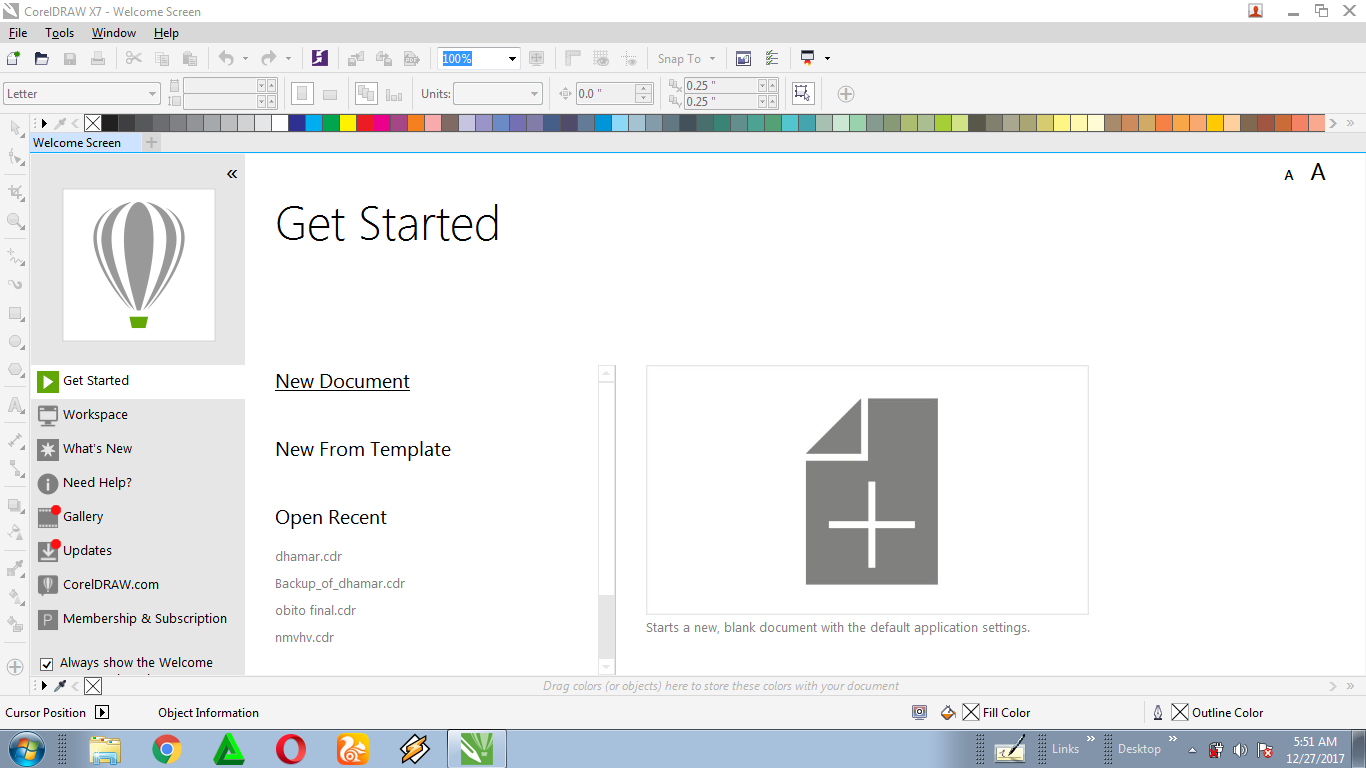Viewport: 1366px width, 768px height.
Task: Click the Get Started play icon
Action: point(48,381)
